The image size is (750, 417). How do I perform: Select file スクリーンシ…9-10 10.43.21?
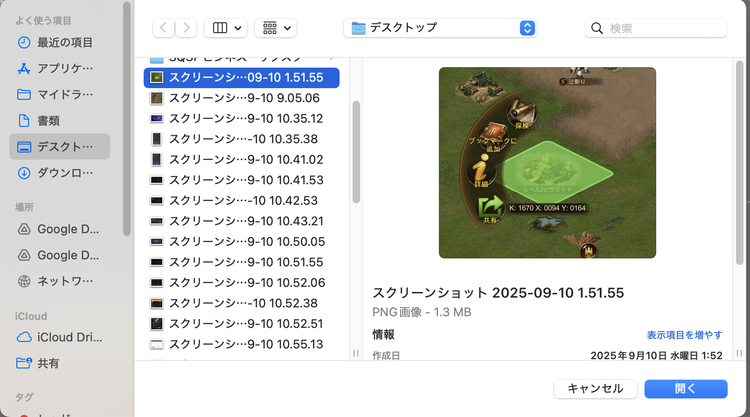point(242,221)
